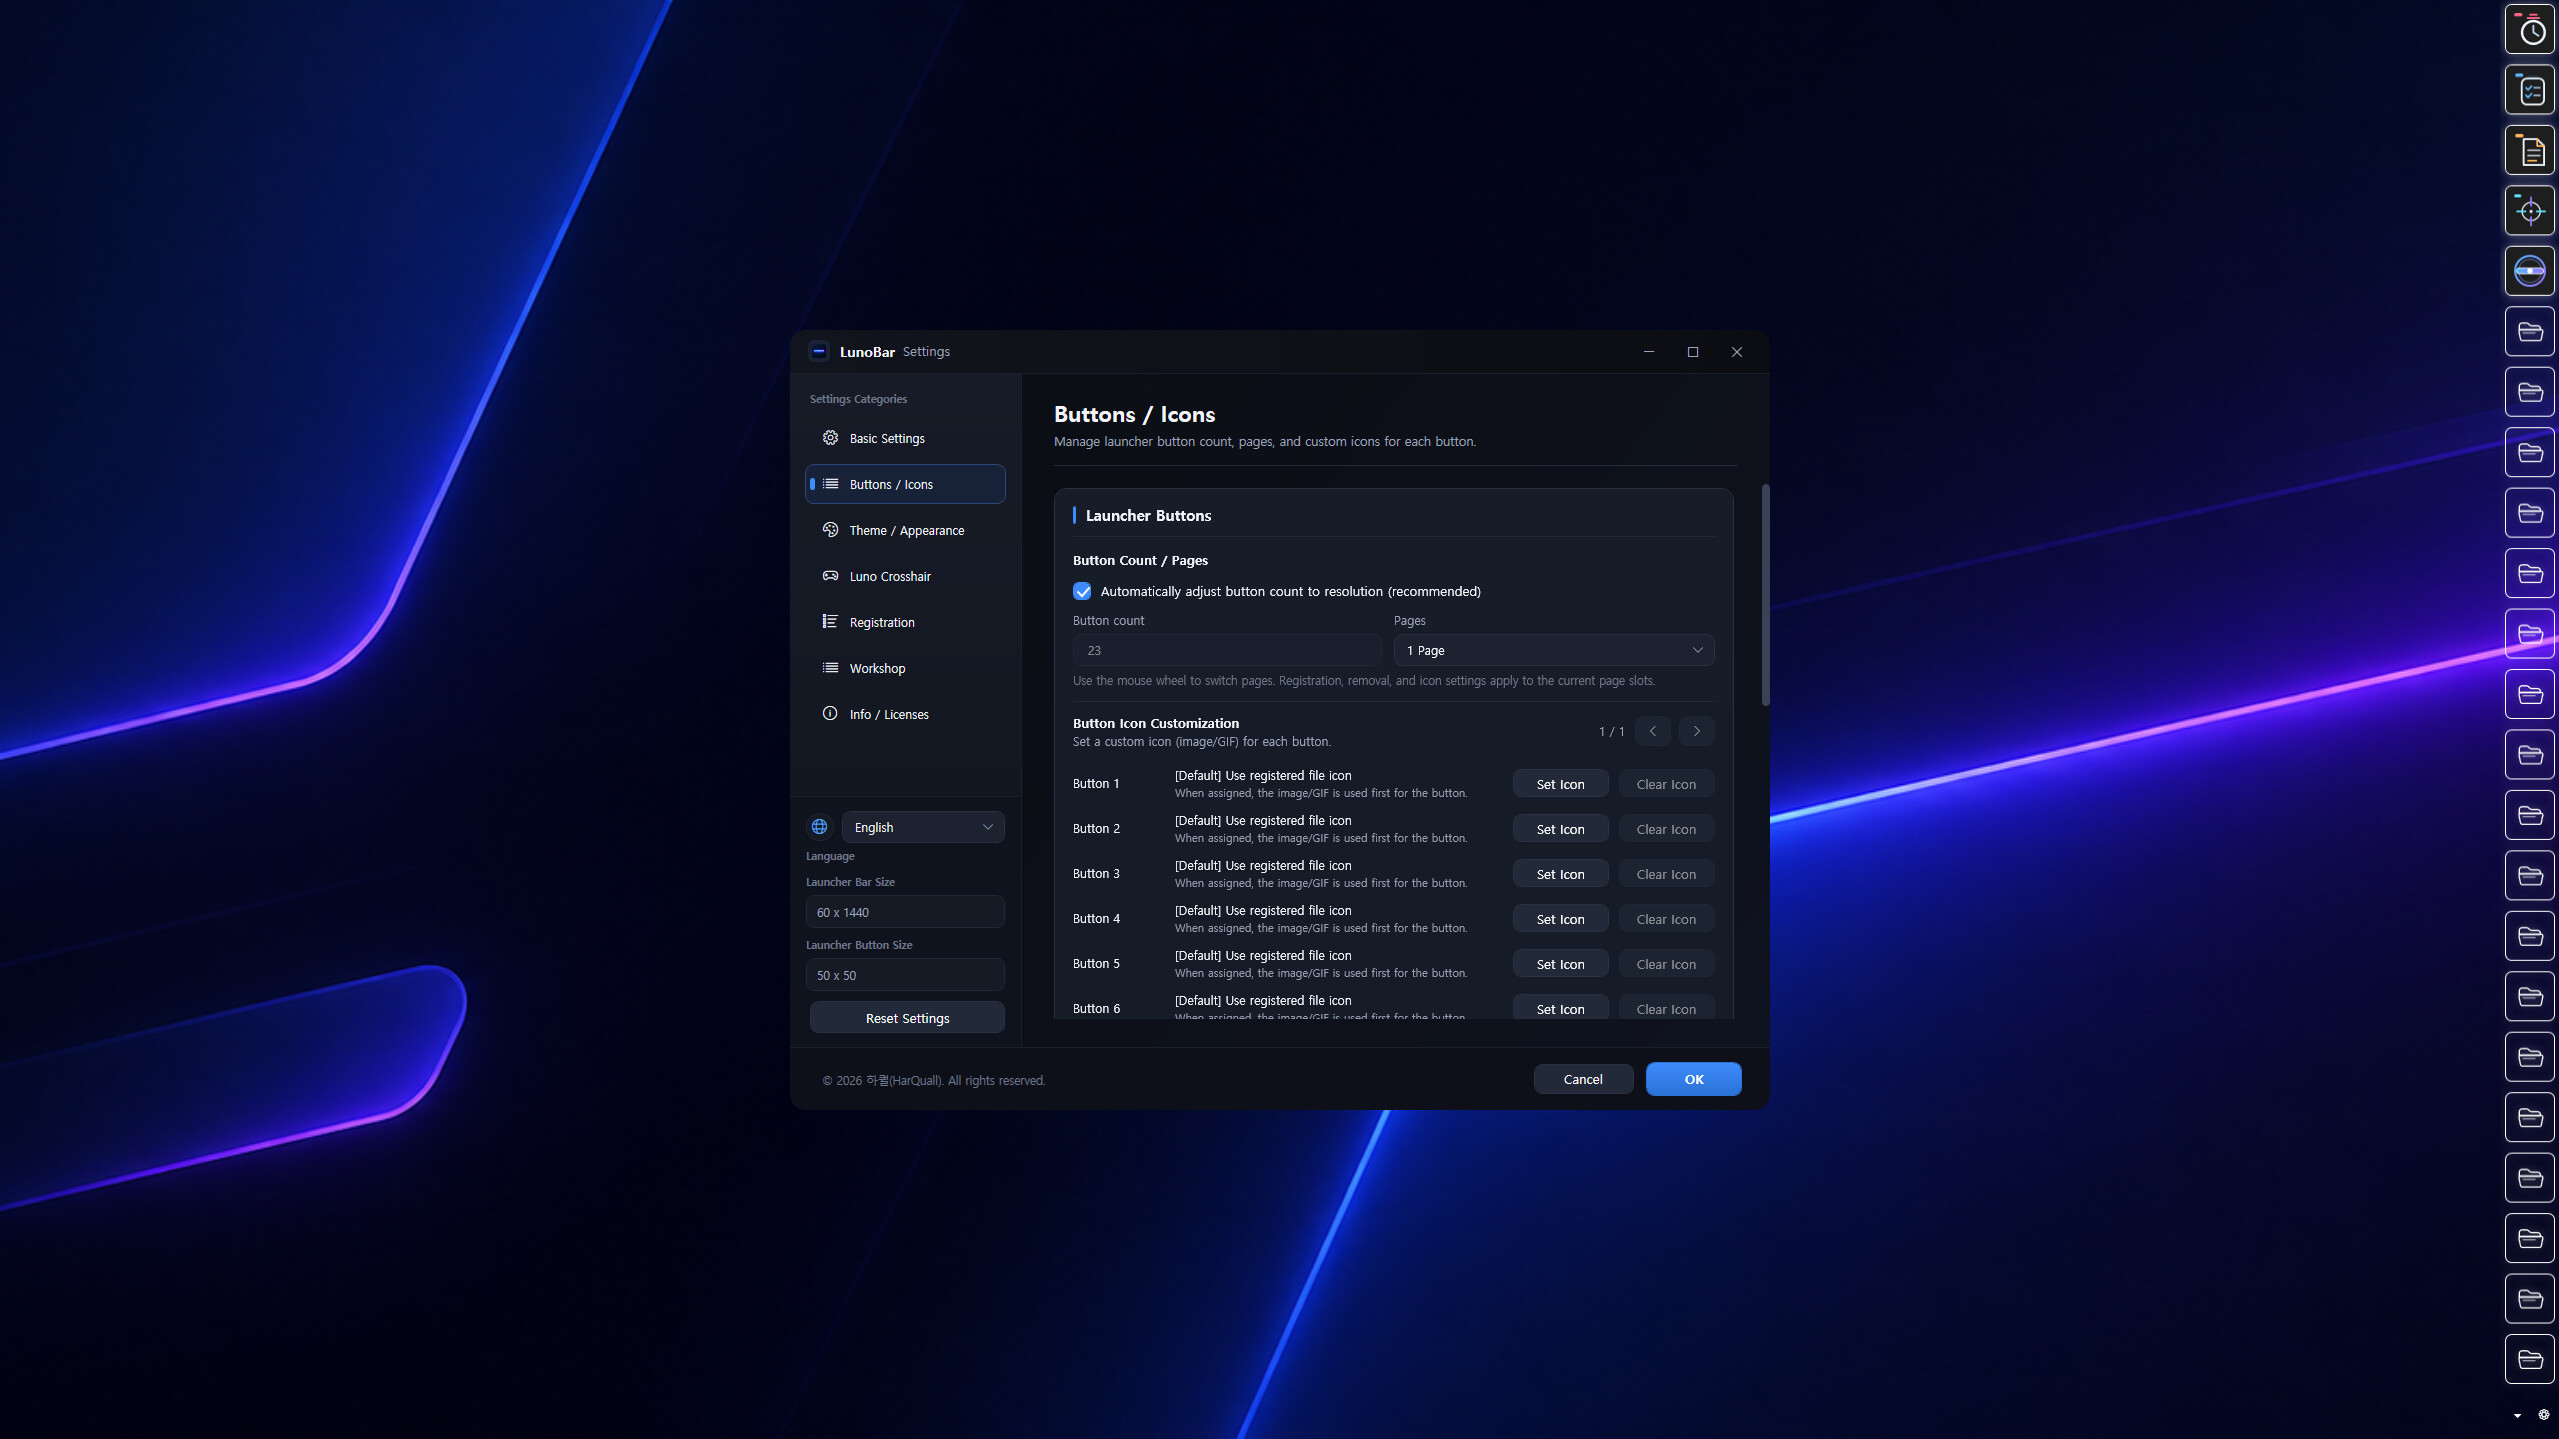Click the "Button 4" row label
The image size is (2559, 1439).
click(x=1096, y=919)
